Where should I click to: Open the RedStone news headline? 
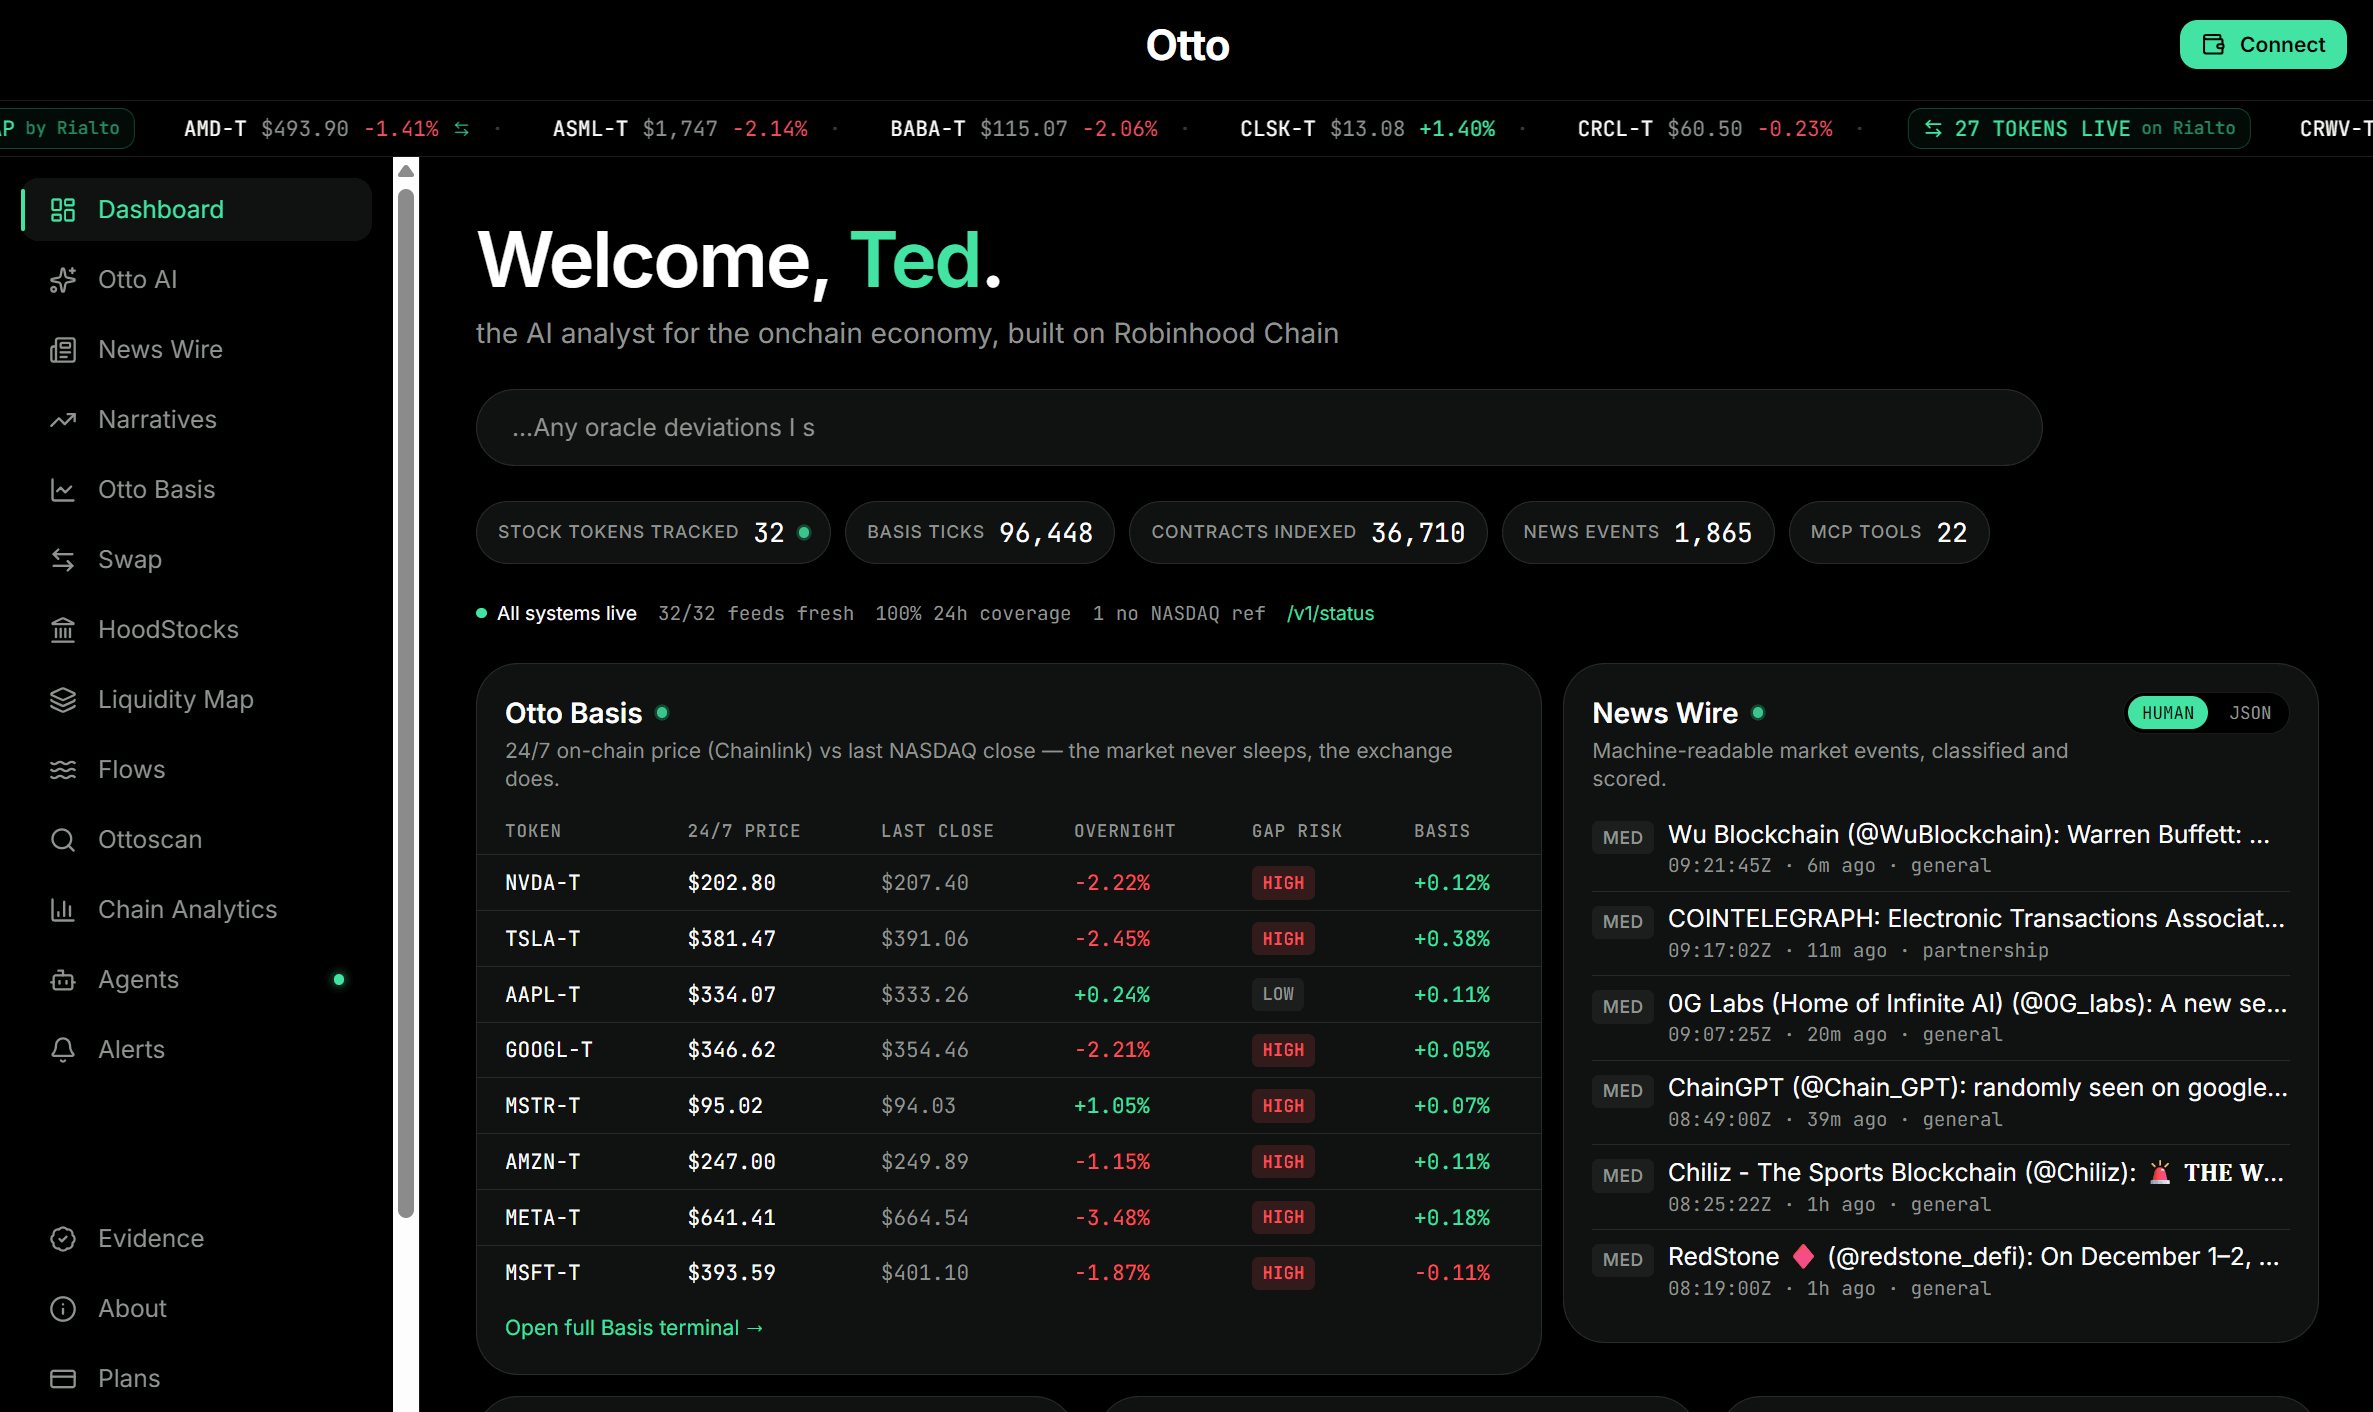pyautogui.click(x=1973, y=1257)
